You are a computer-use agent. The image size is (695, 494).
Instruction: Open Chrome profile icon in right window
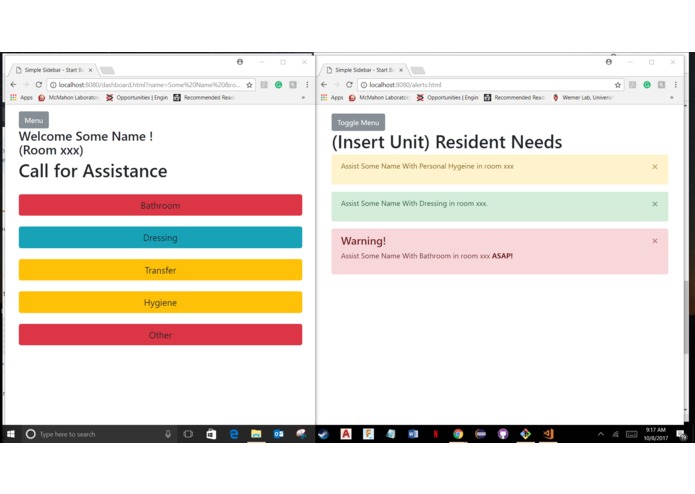(x=609, y=62)
